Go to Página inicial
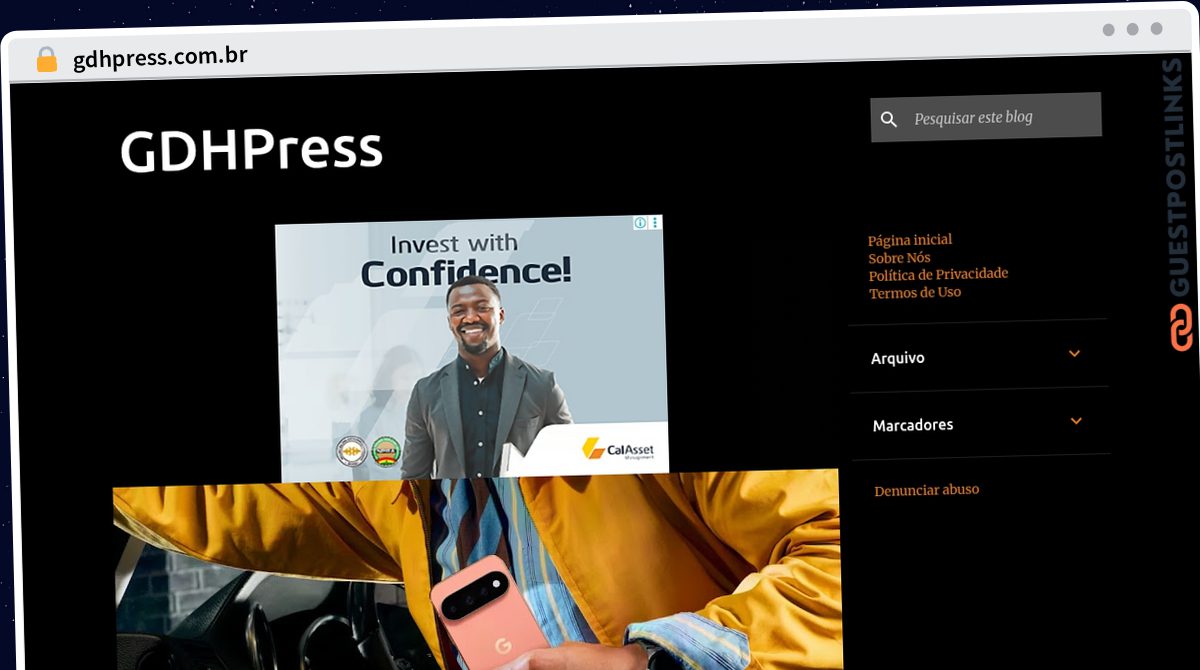This screenshot has width=1200, height=670. [x=910, y=240]
